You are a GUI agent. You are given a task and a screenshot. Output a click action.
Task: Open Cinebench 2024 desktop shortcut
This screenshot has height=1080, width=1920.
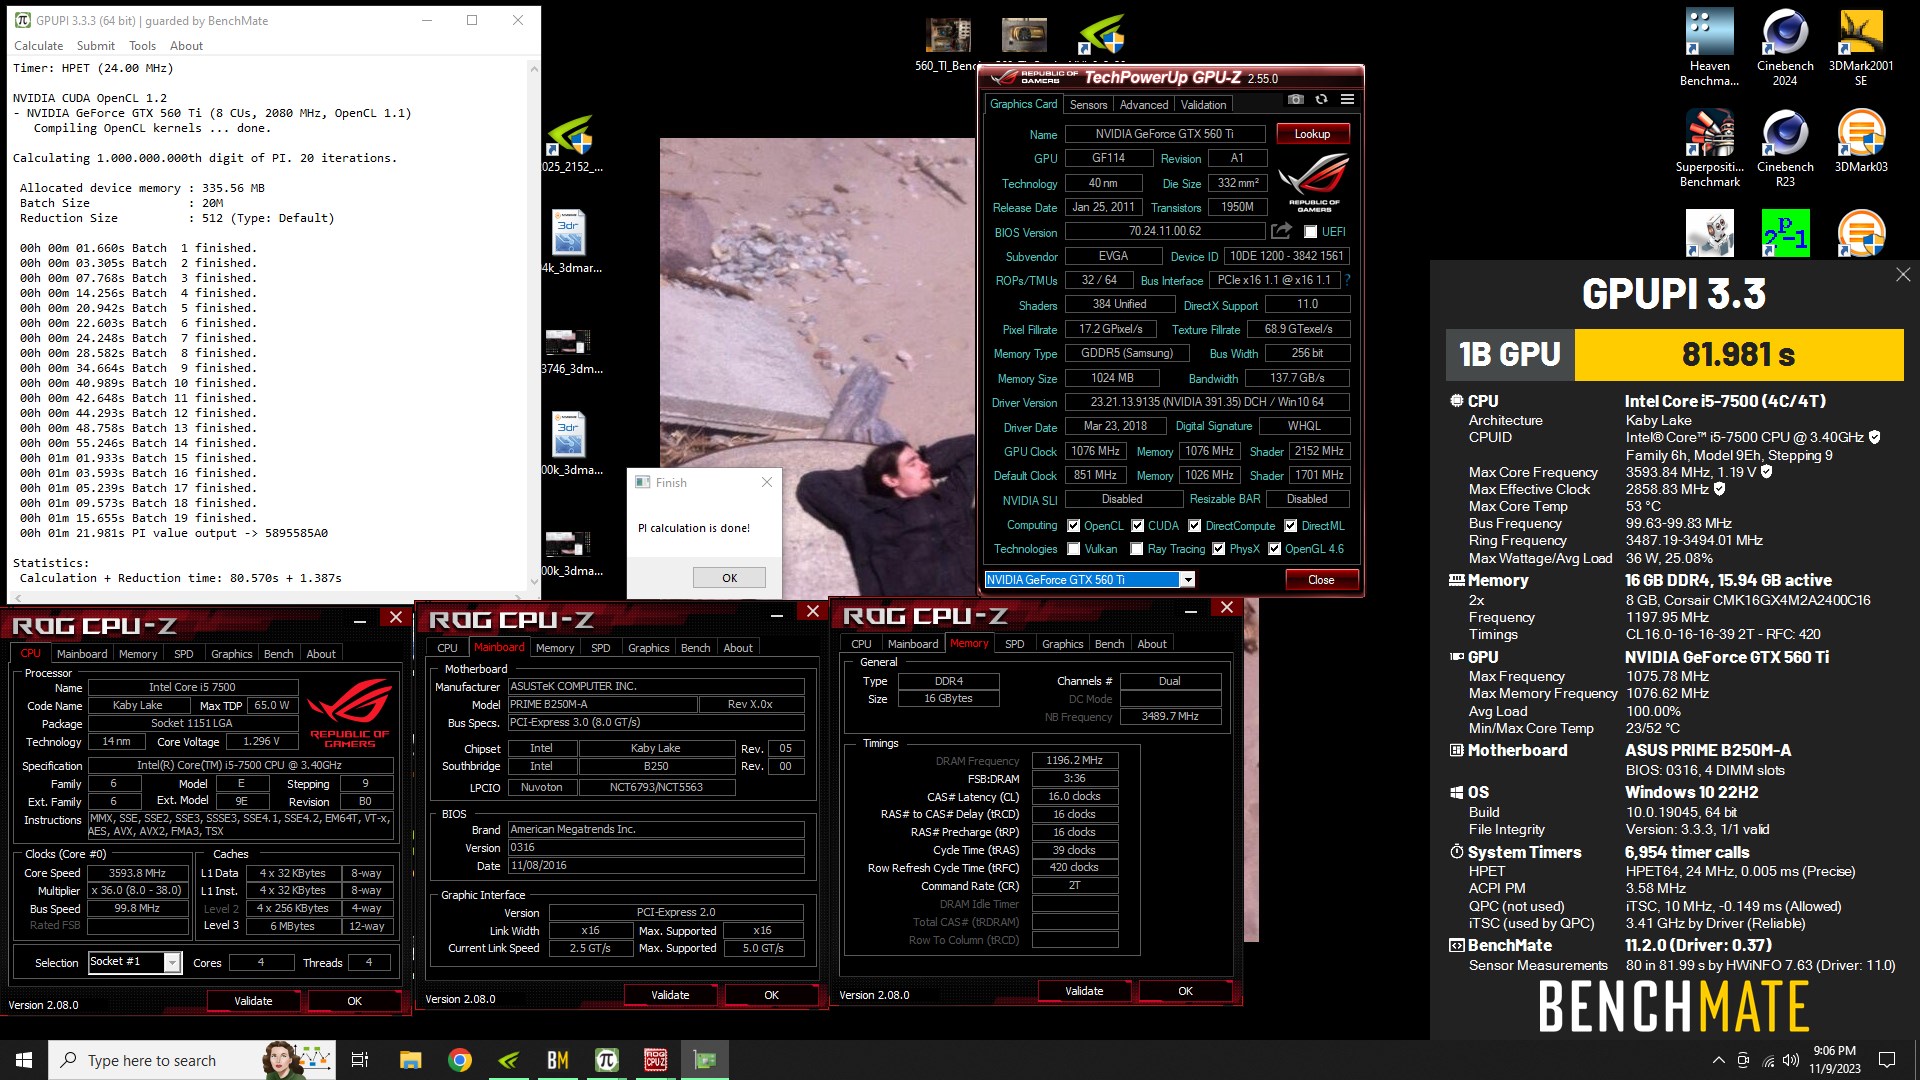(x=1785, y=47)
